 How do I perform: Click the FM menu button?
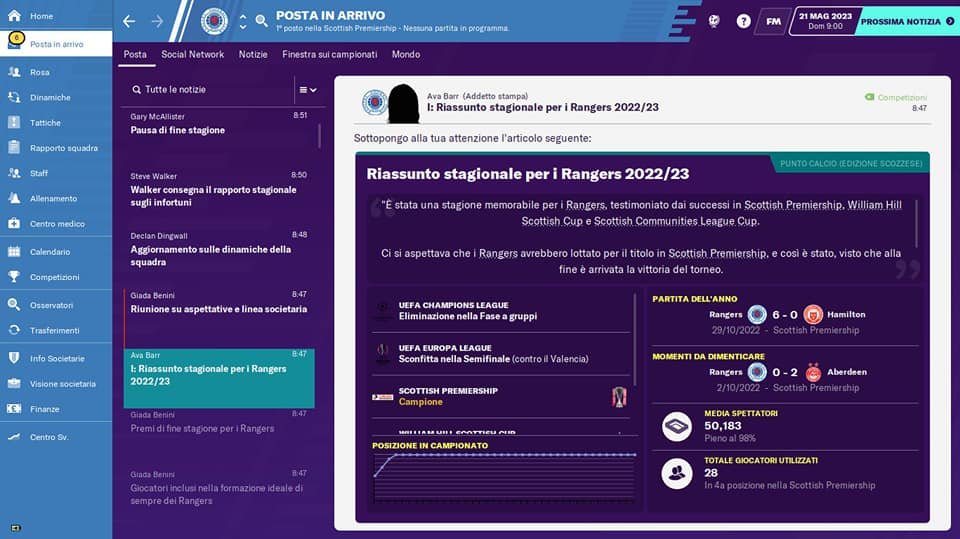coord(773,21)
